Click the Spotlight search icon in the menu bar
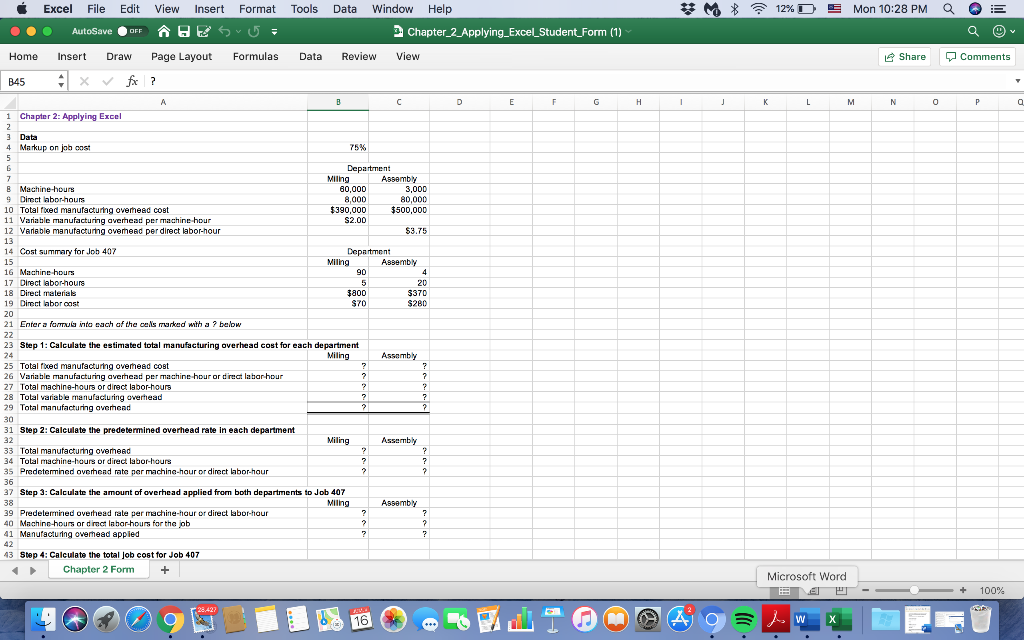The image size is (1024, 640). point(948,9)
